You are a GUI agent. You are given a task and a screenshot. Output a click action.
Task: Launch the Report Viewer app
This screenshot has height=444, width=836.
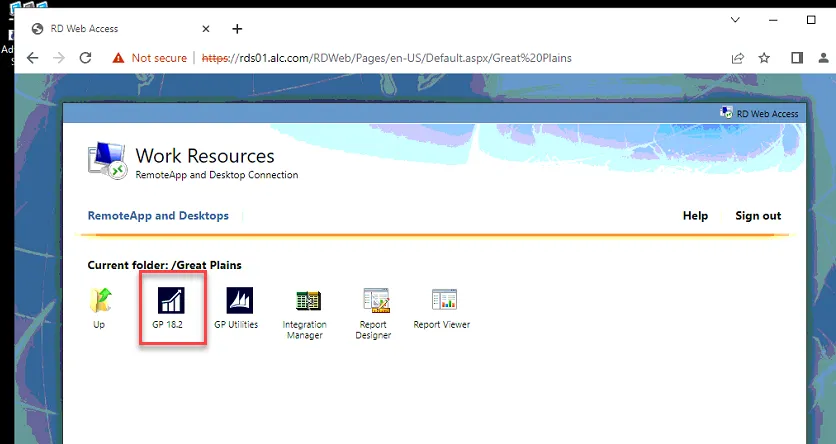444,300
